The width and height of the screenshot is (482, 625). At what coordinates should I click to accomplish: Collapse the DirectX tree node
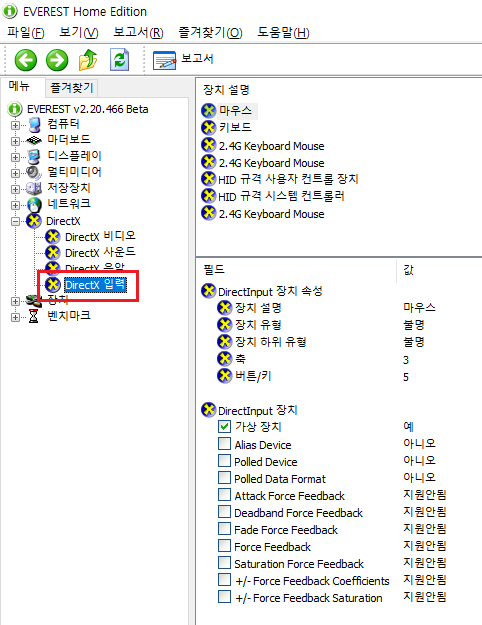[x=15, y=221]
